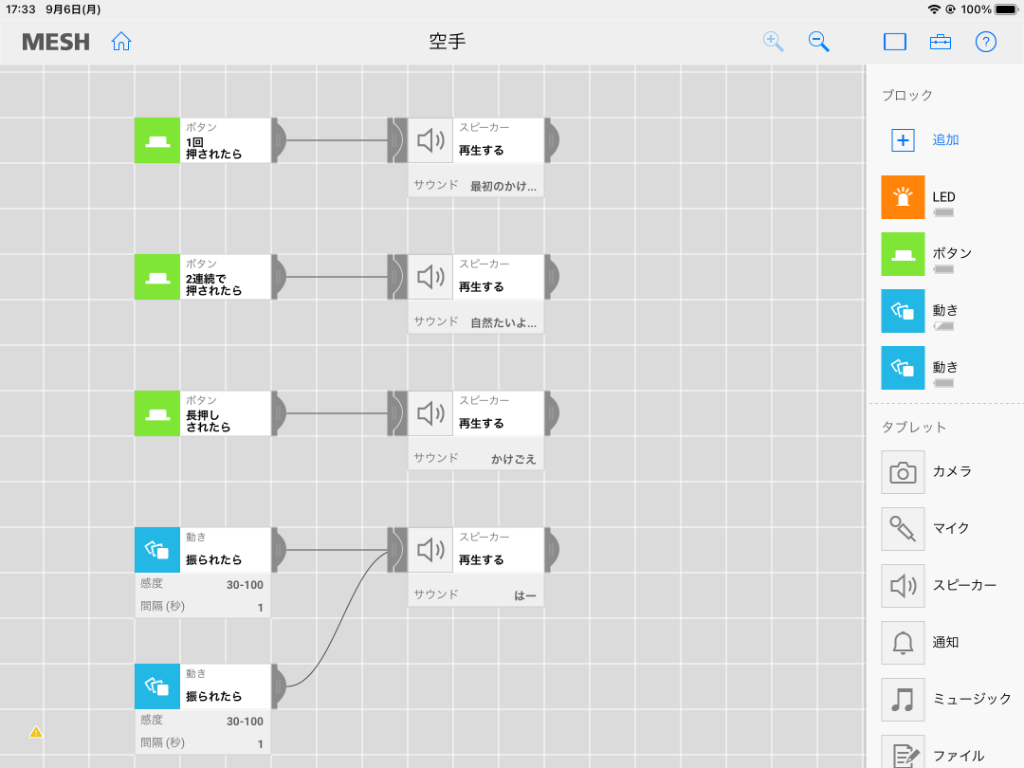Click the 17:33 clock in status bar
This screenshot has width=1024, height=768.
[20, 9]
